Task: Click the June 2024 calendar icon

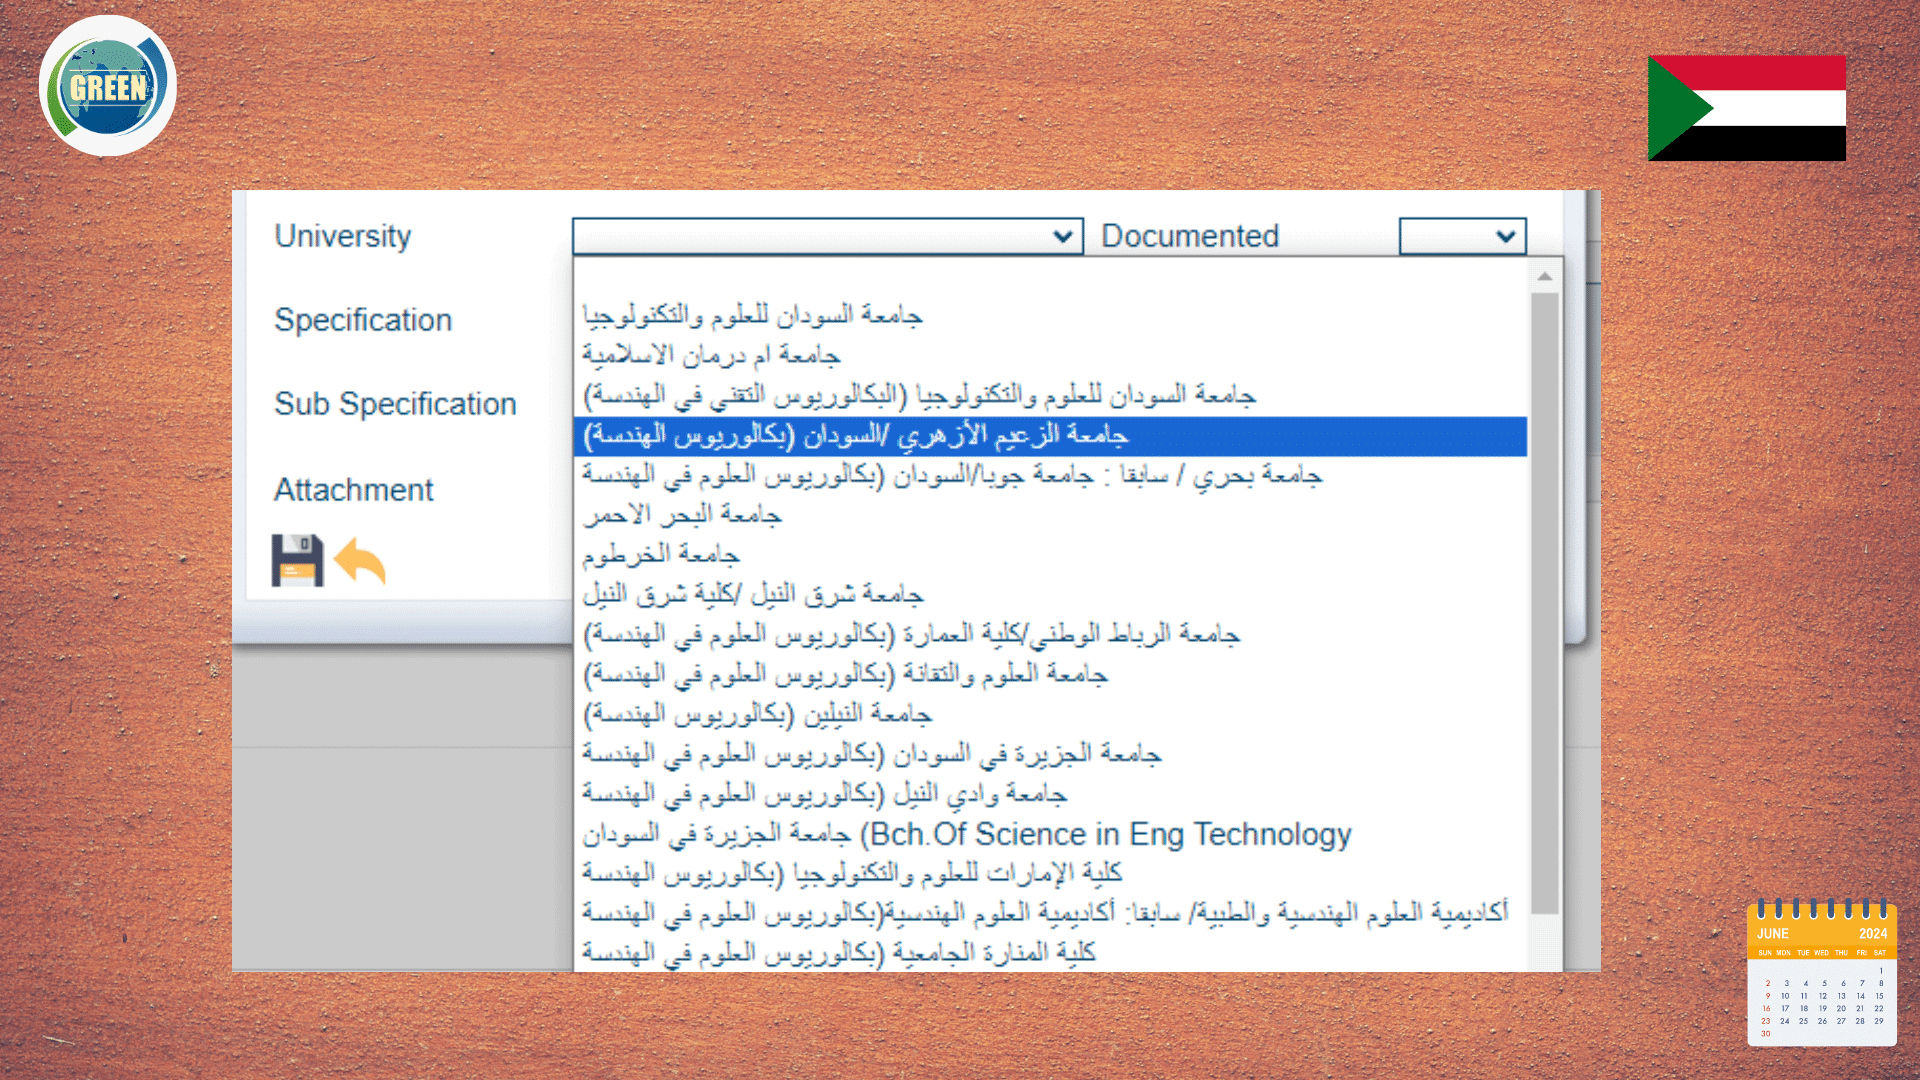Action: pyautogui.click(x=1821, y=973)
